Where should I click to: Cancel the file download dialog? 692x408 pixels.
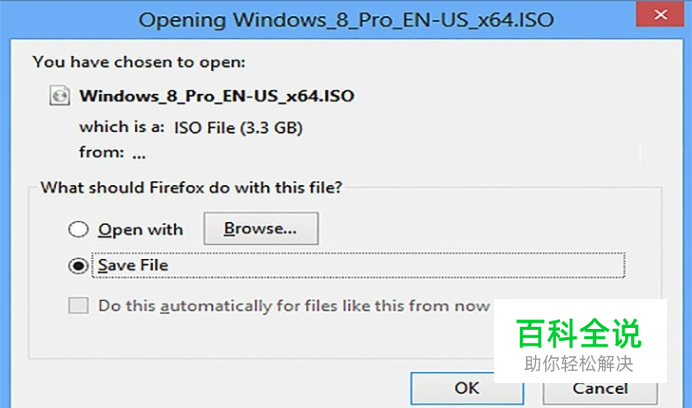click(x=600, y=389)
